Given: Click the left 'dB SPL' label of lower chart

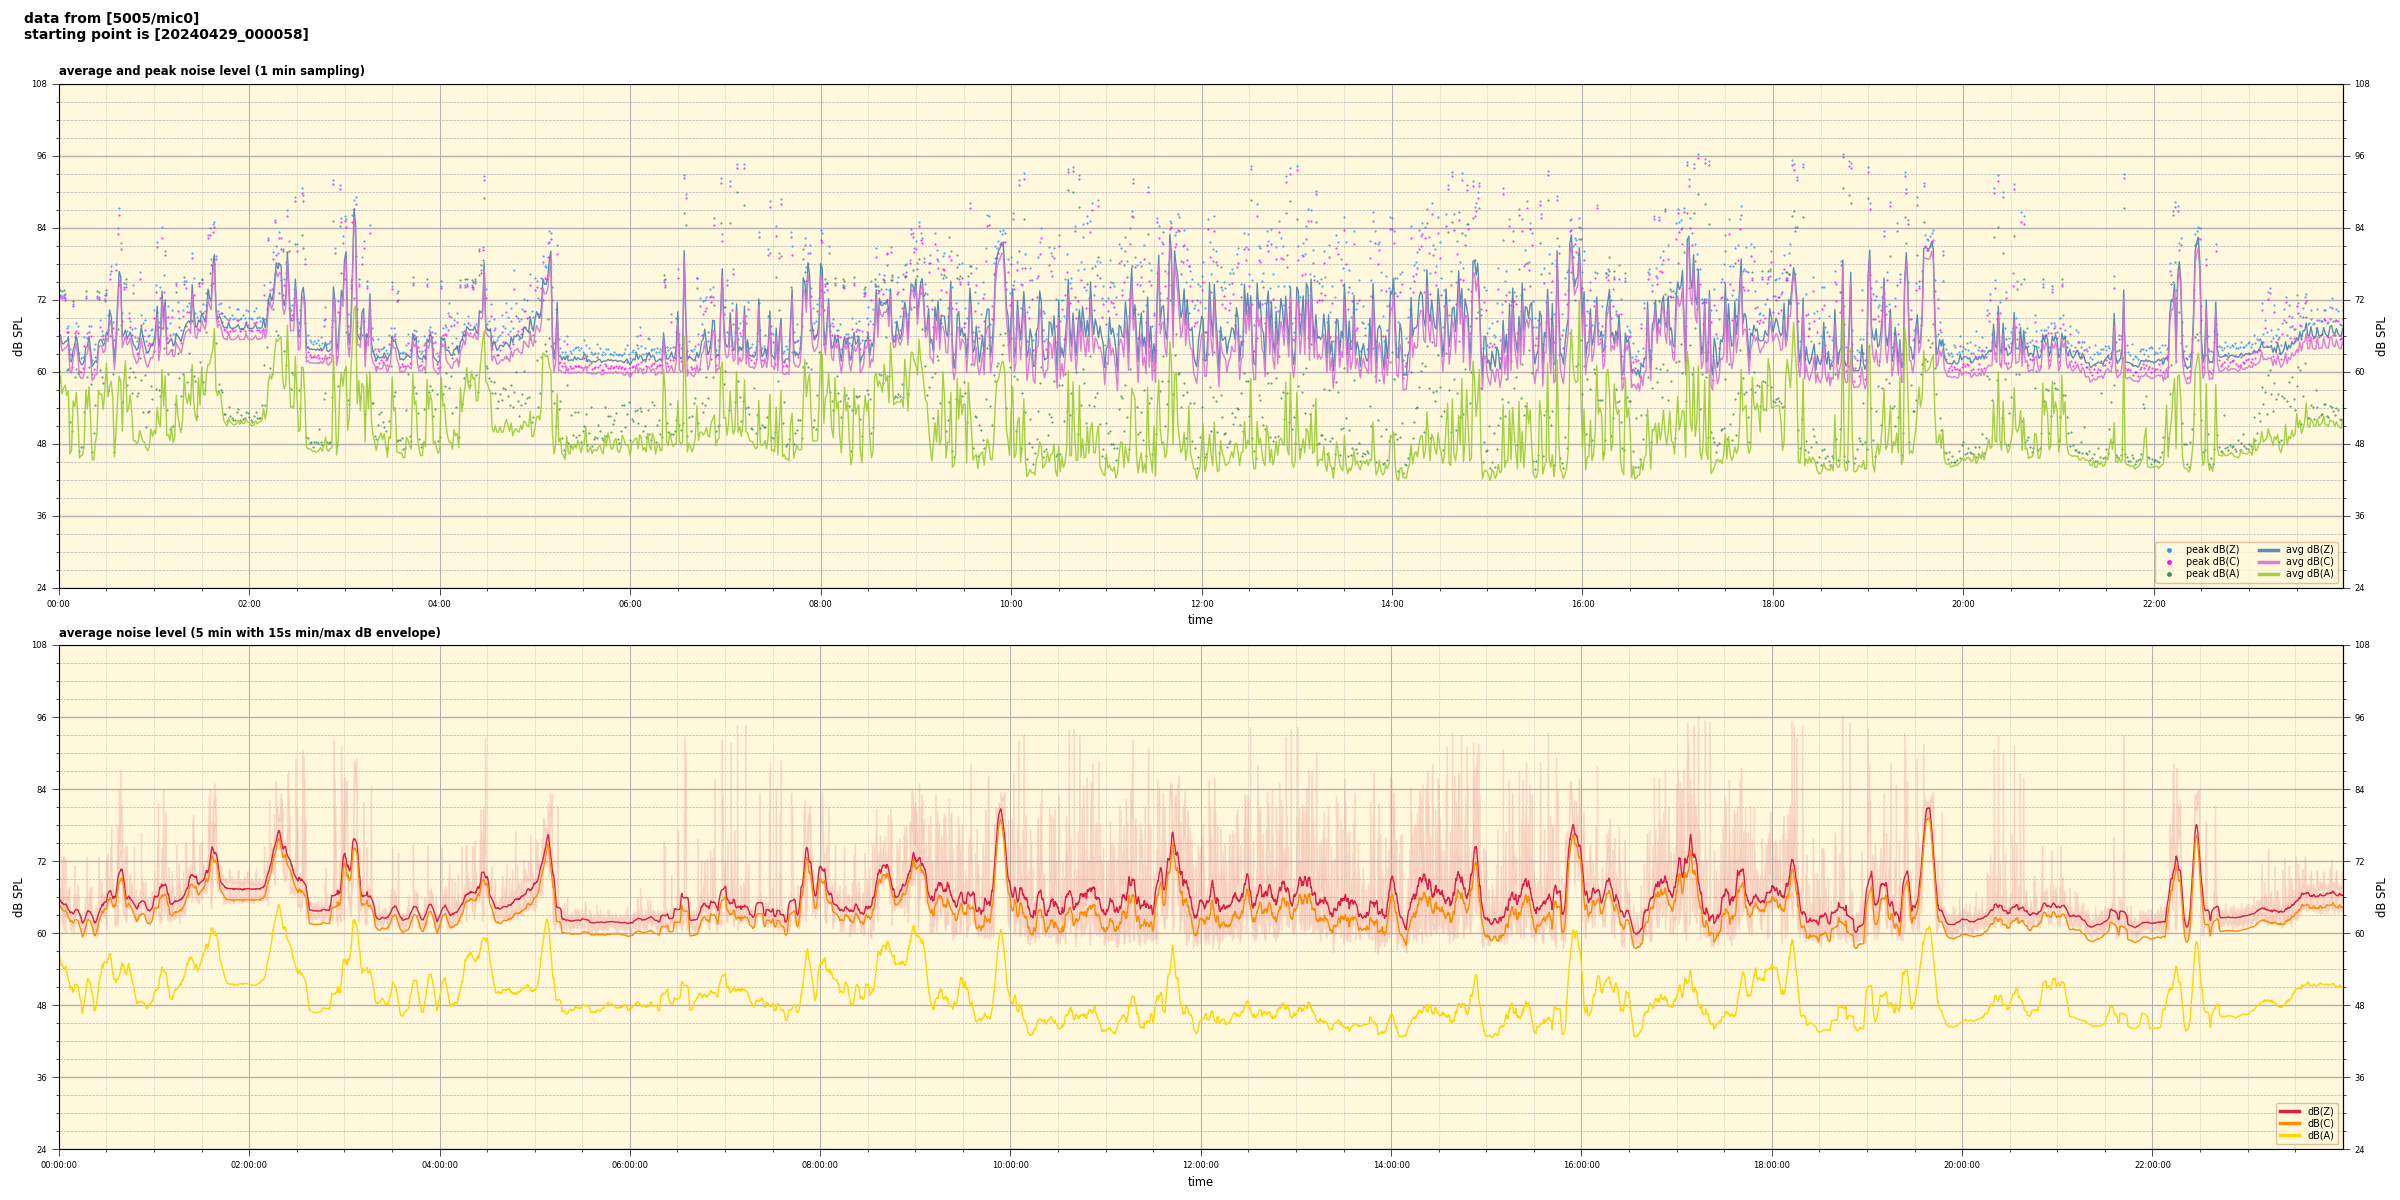Looking at the screenshot, I should tap(18, 897).
